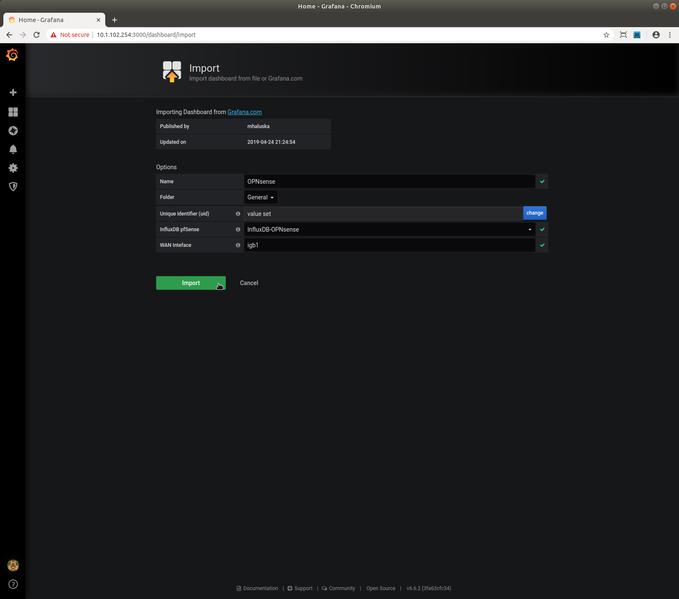Open Server Admin shield icon in sidebar
Image resolution: width=679 pixels, height=599 pixels.
point(13,187)
